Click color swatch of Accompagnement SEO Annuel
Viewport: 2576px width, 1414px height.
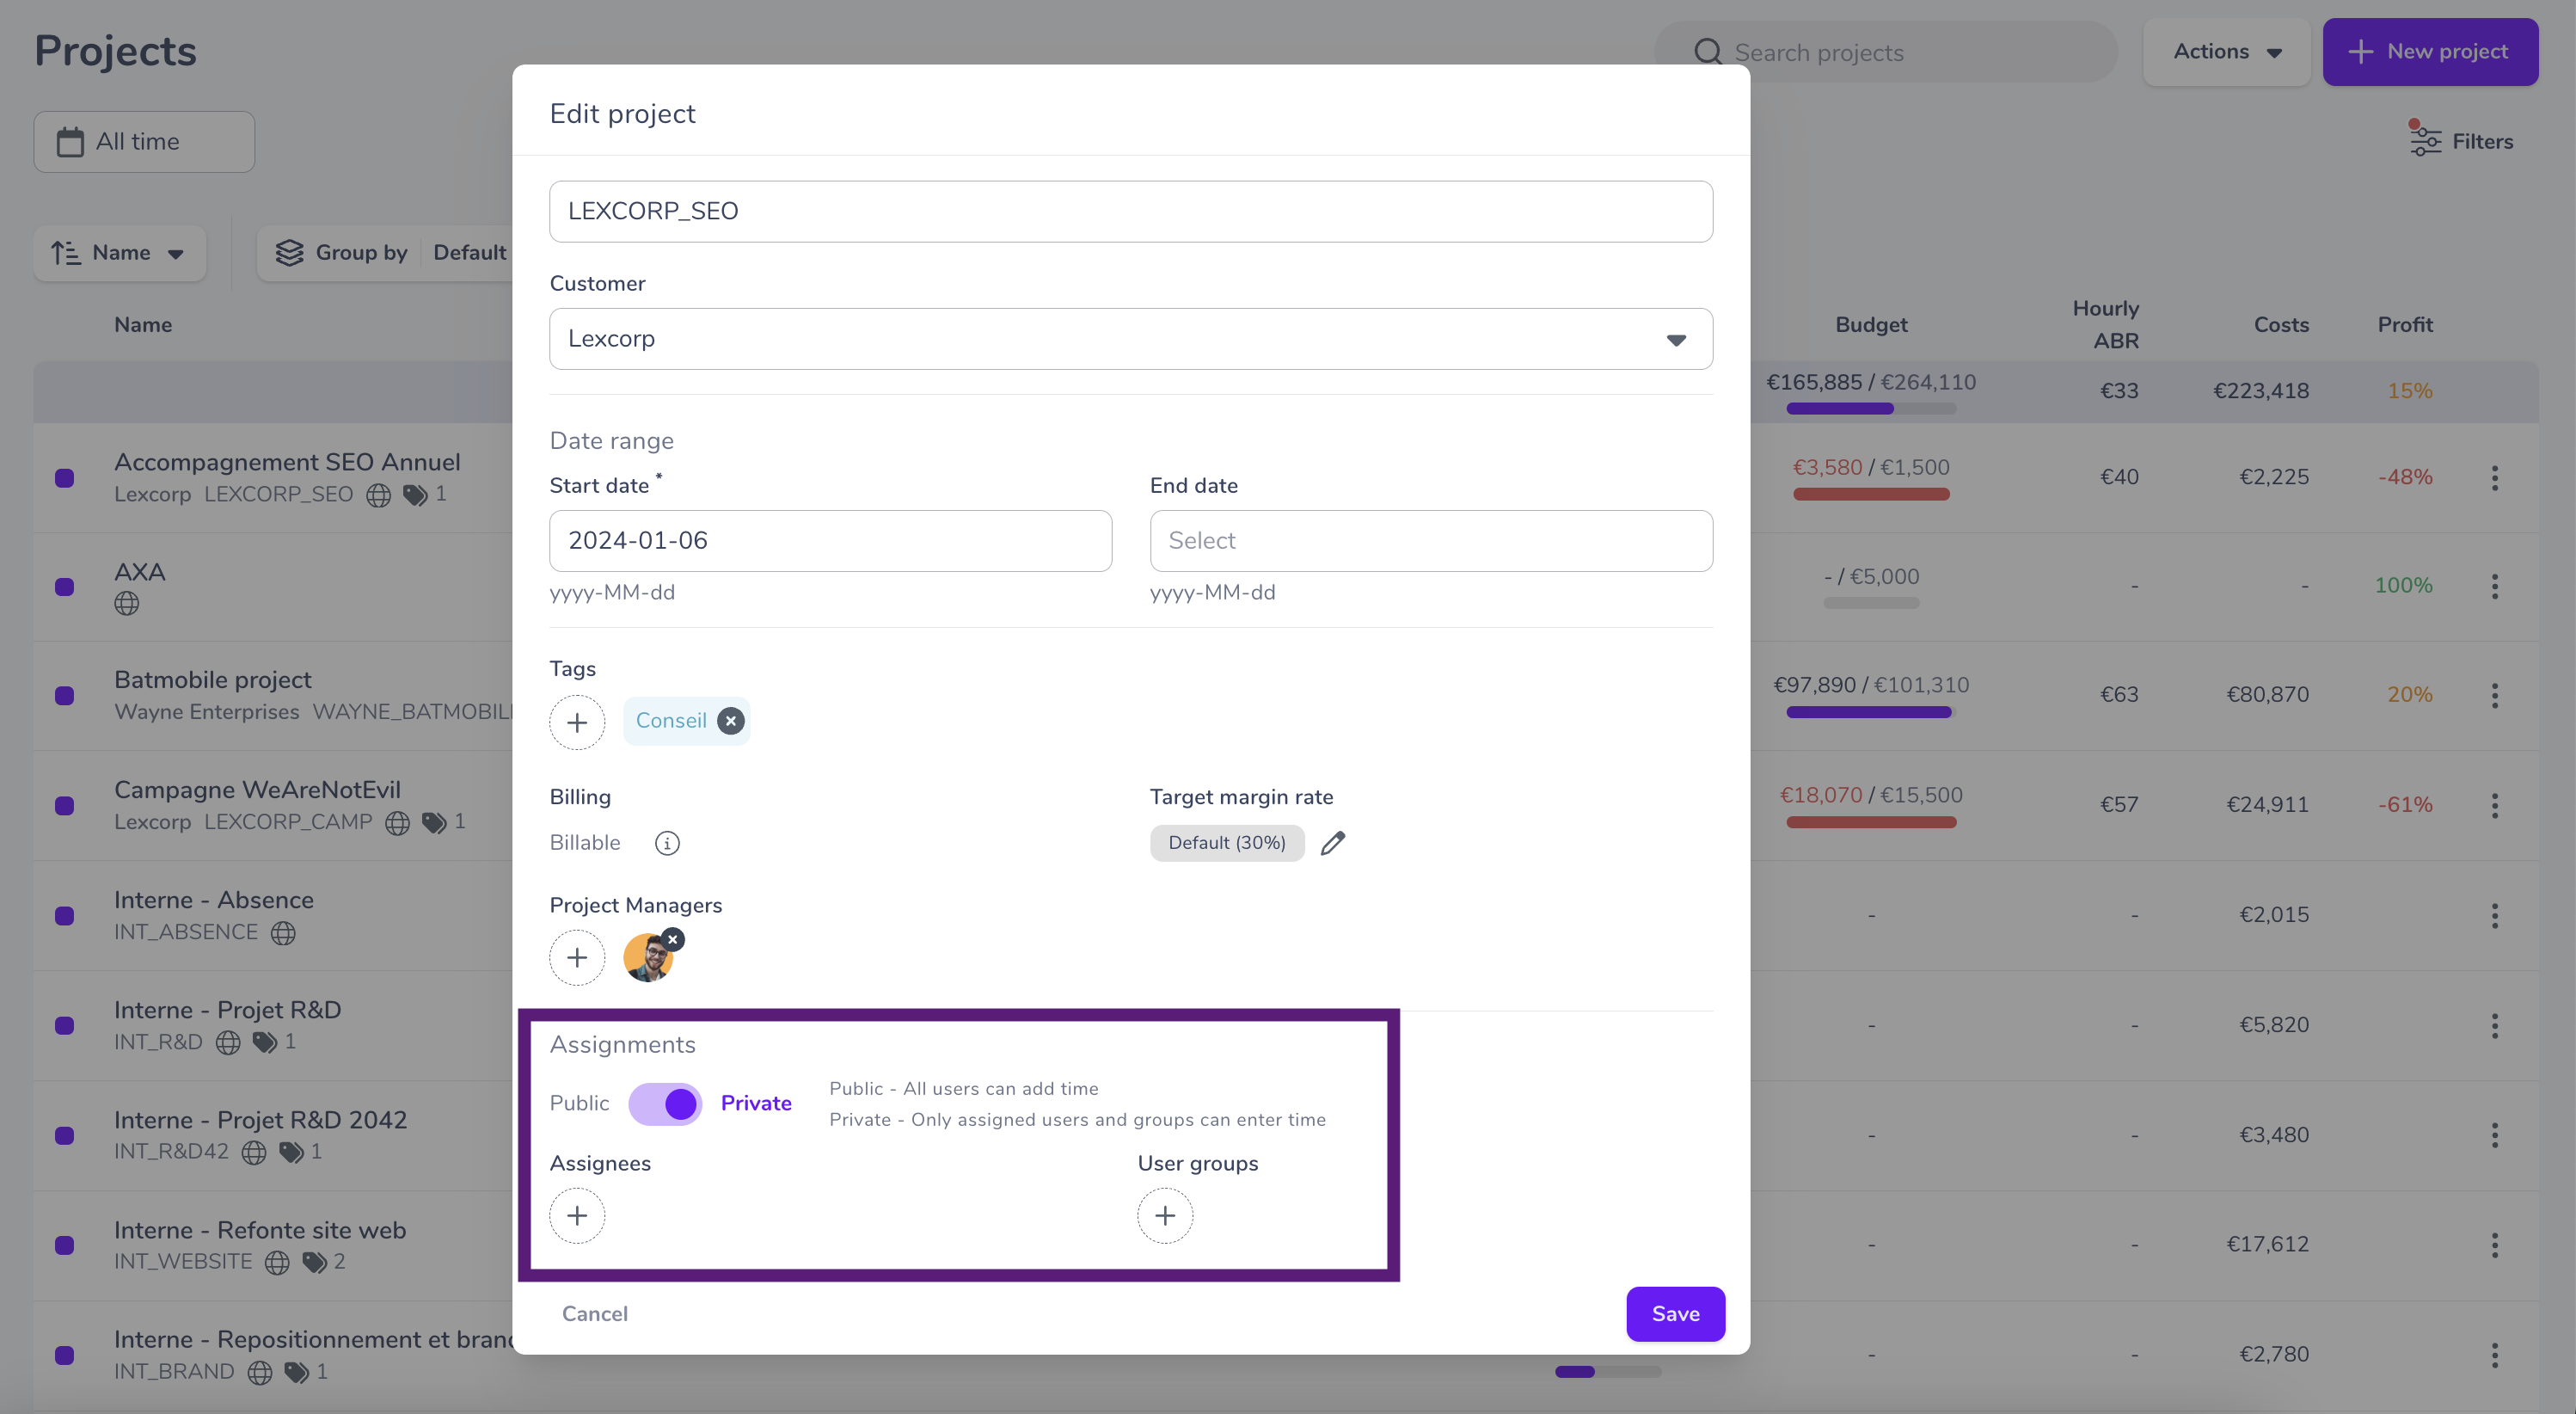[65, 478]
